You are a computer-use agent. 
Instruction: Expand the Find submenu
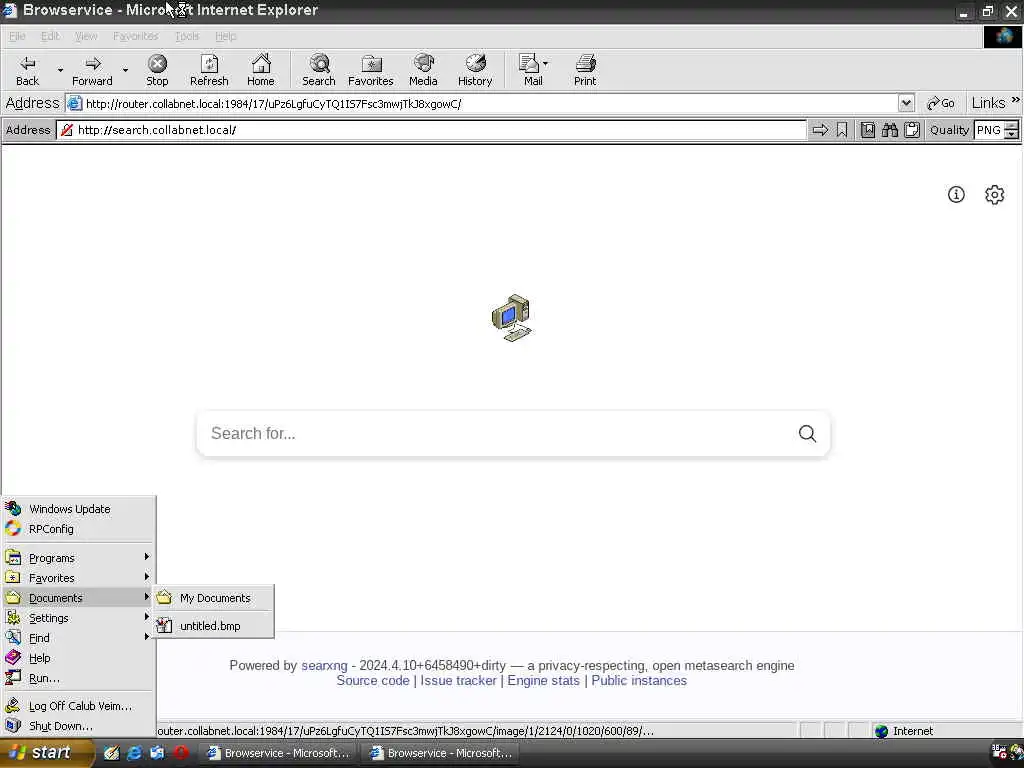pyautogui.click(x=78, y=638)
